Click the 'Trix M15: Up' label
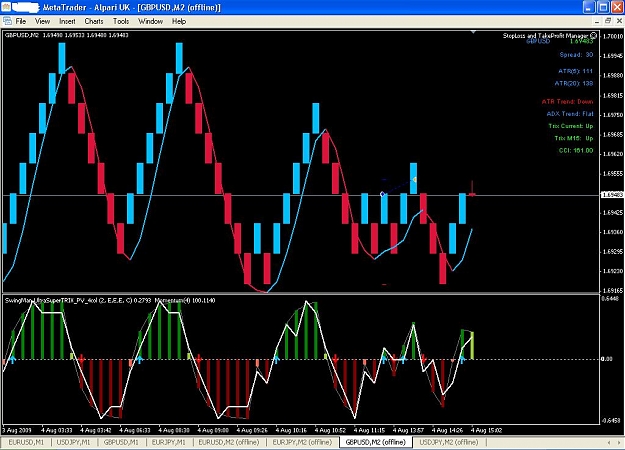This screenshot has height=450, width=625. (574, 138)
